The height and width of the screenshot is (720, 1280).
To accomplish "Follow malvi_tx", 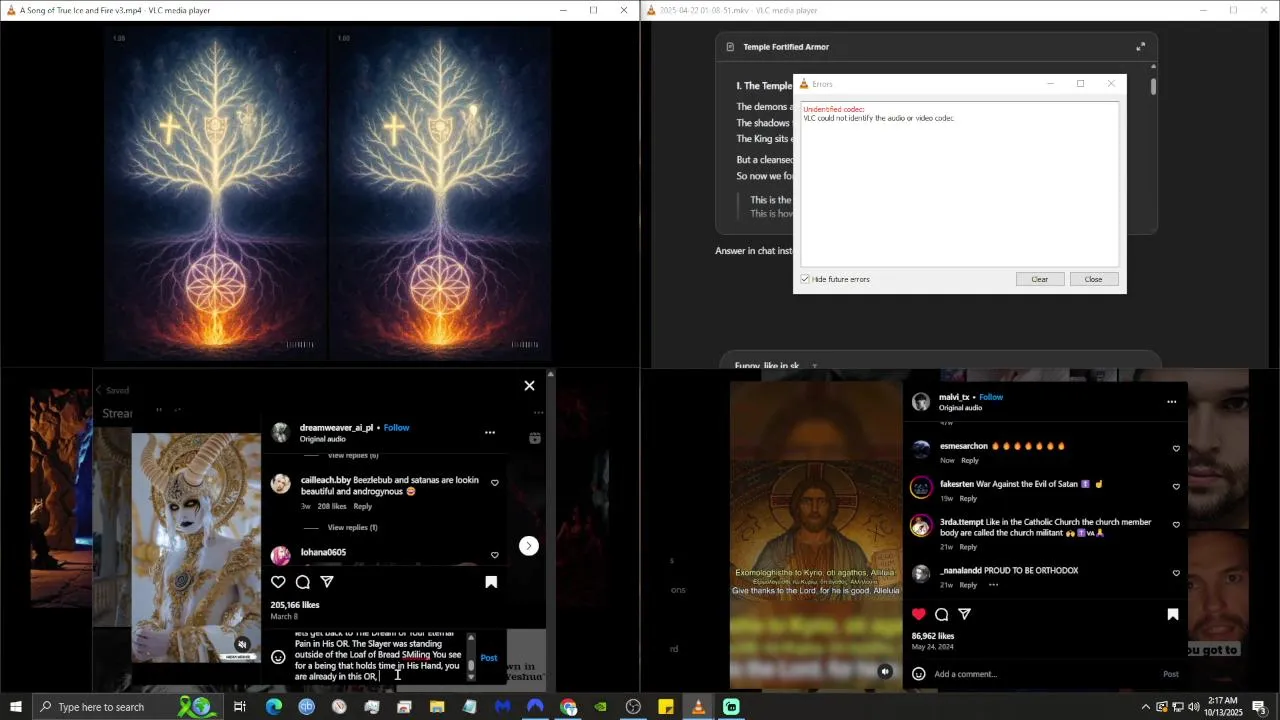I will click(x=991, y=397).
